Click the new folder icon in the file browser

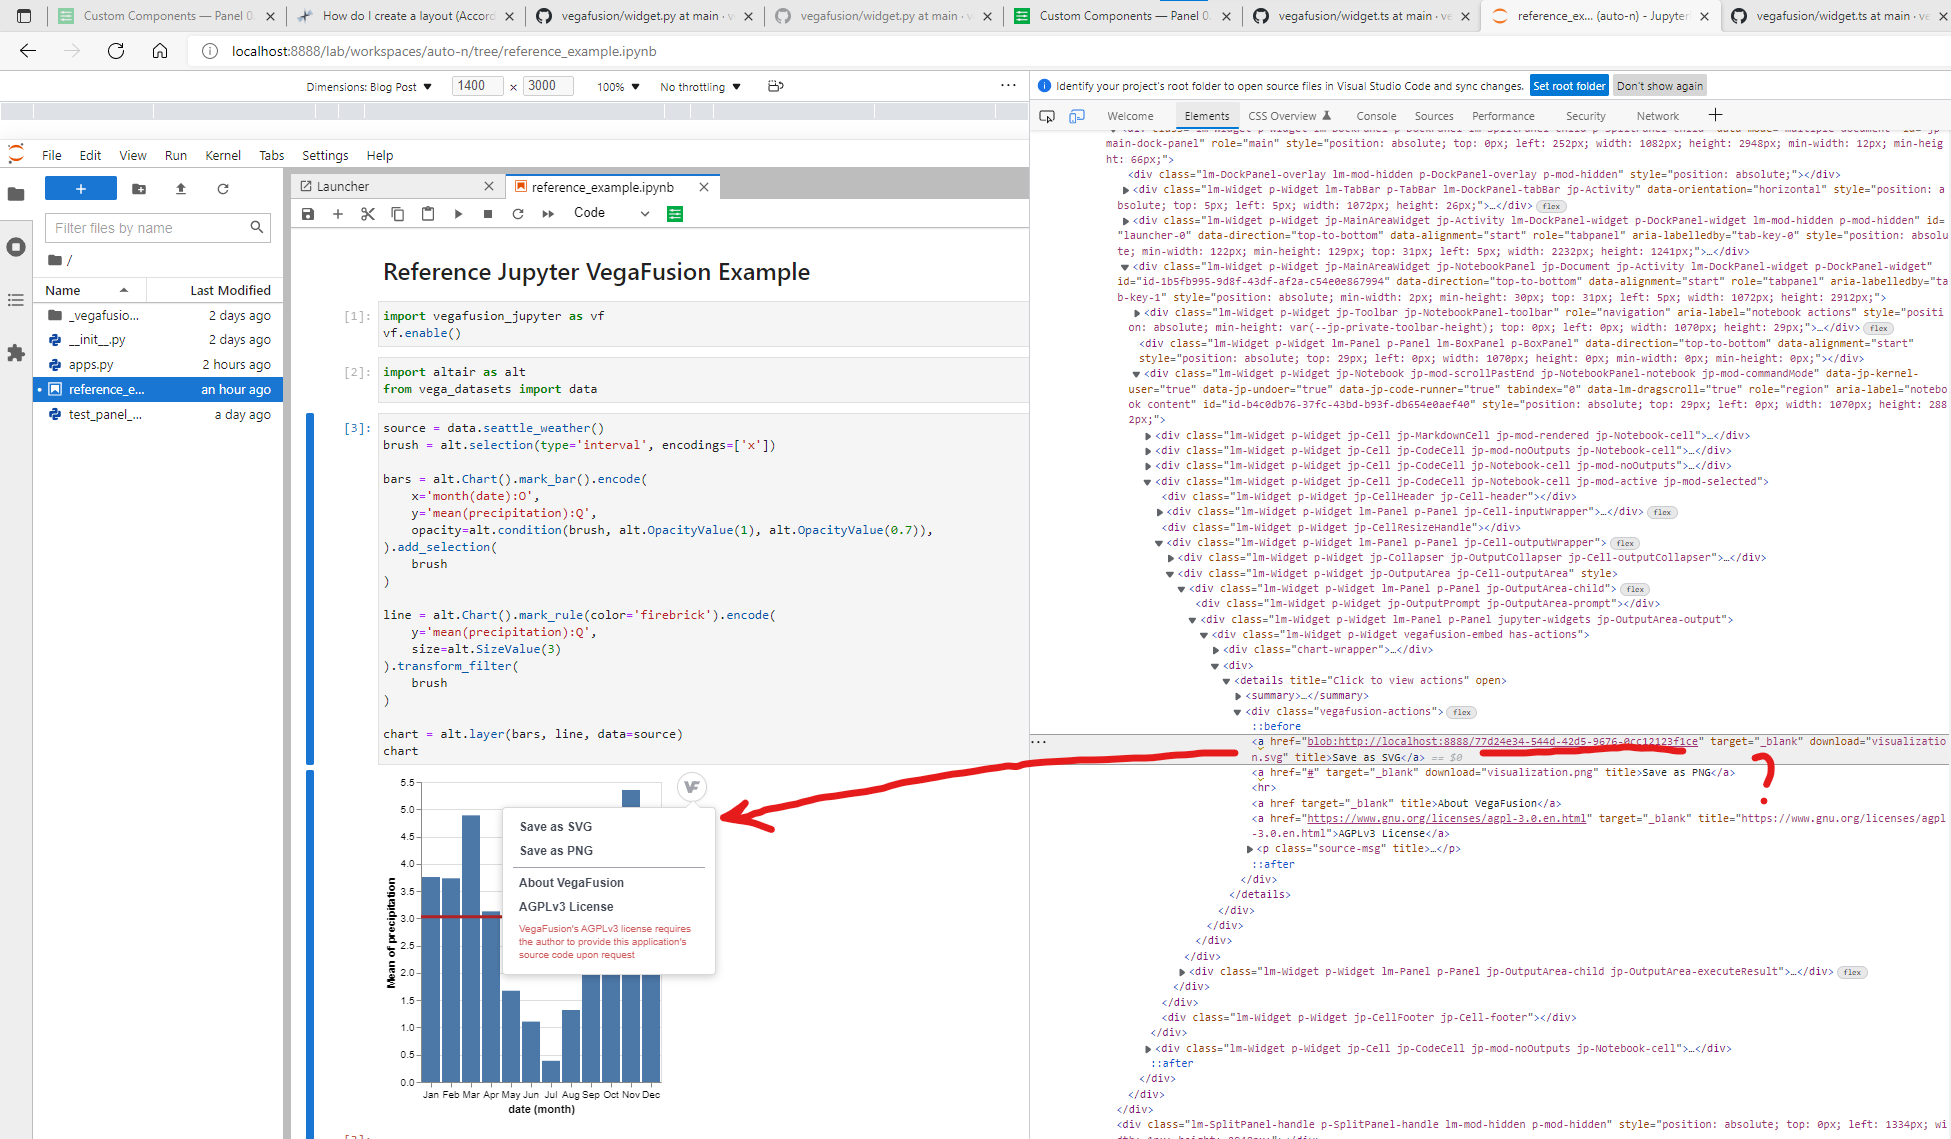click(x=139, y=189)
